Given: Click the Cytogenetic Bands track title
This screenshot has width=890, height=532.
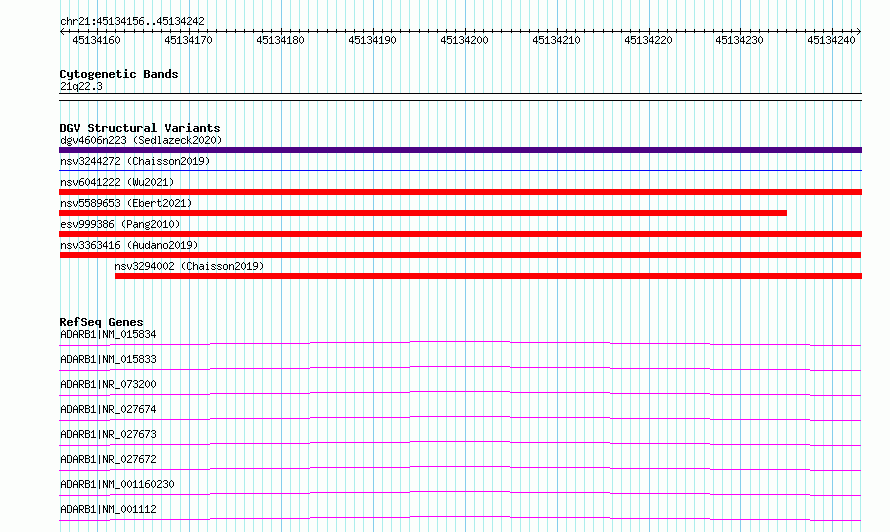Looking at the screenshot, I should [119, 74].
